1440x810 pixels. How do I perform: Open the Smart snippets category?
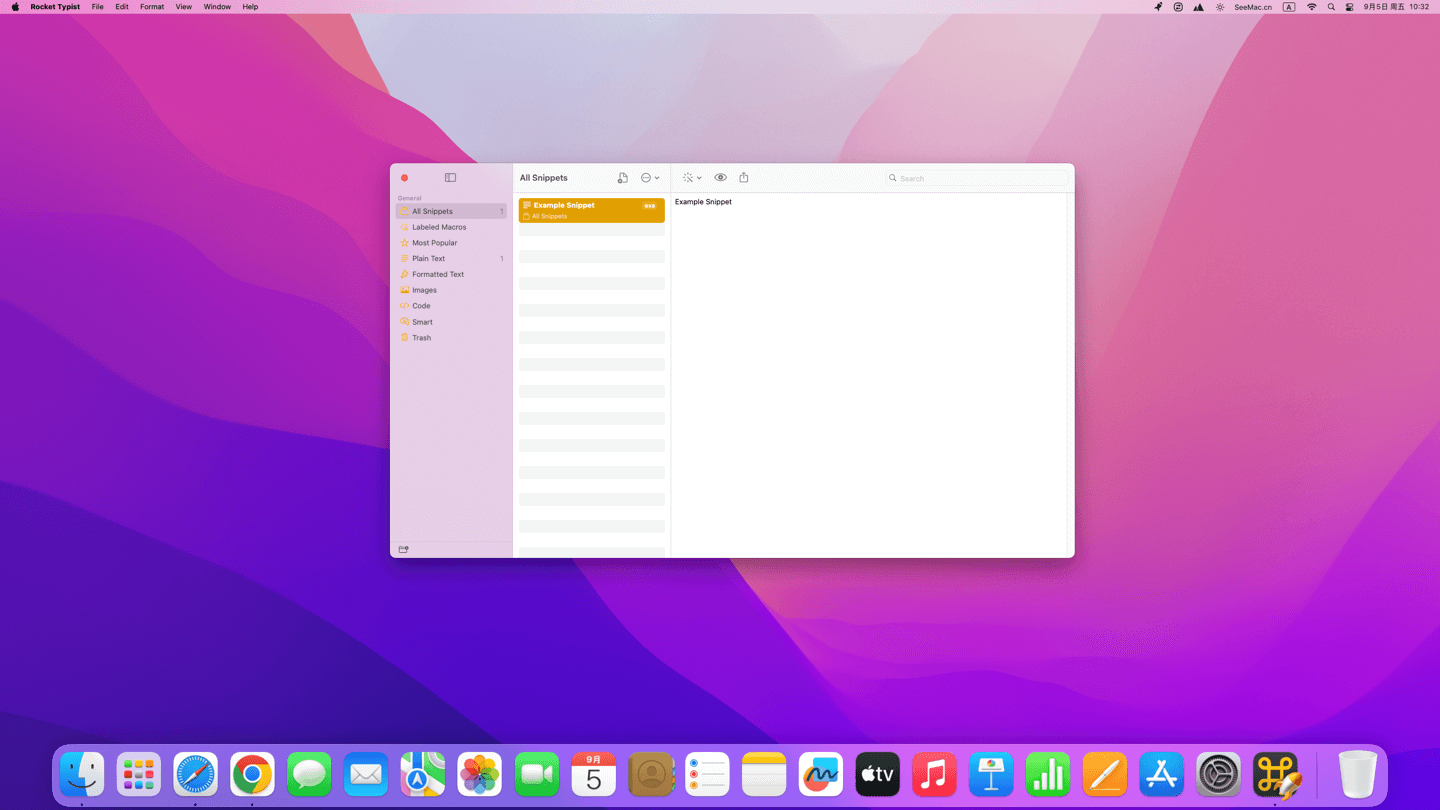(x=422, y=322)
